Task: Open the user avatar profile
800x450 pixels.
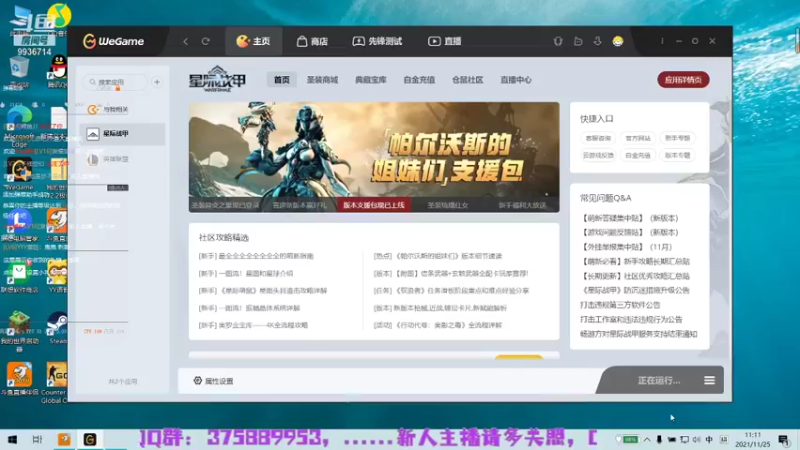Action: click(618, 41)
